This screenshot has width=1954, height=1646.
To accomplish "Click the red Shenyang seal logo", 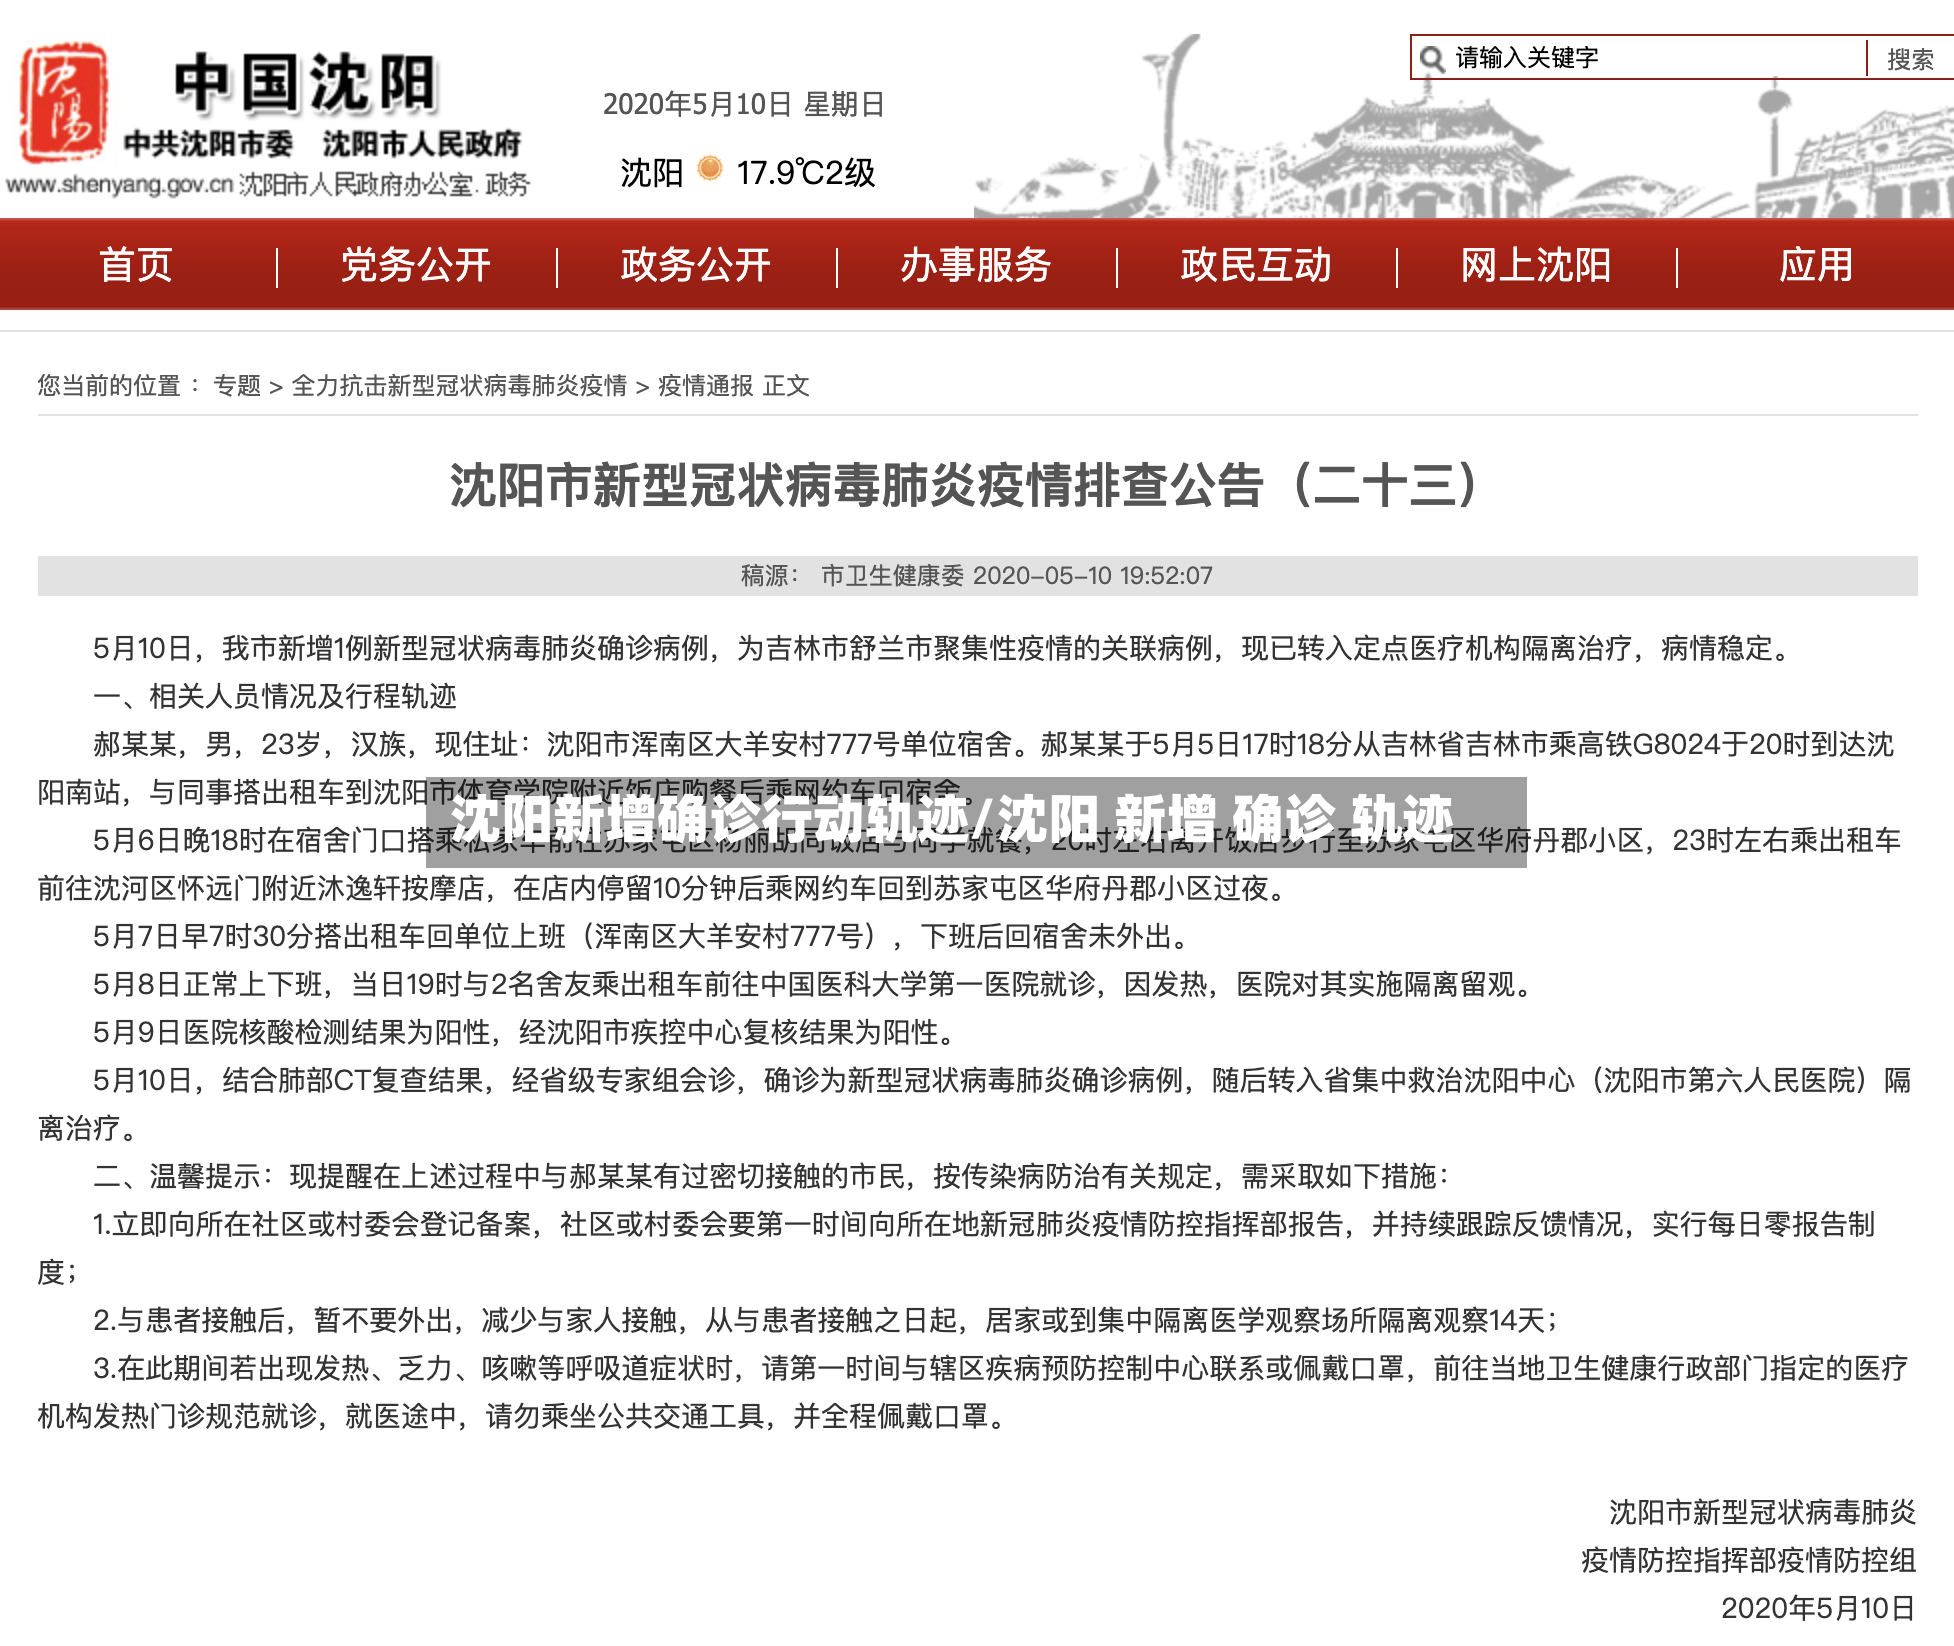I will coord(64,103).
